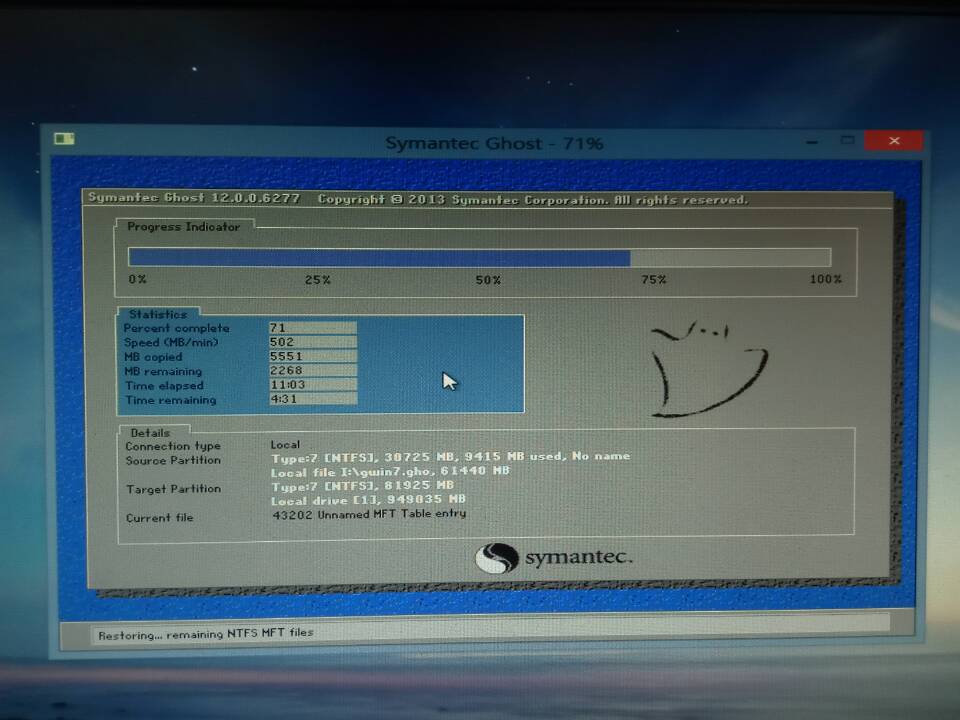This screenshot has height=720, width=960.
Task: Click the "Statistics" group label
Action: point(158,314)
